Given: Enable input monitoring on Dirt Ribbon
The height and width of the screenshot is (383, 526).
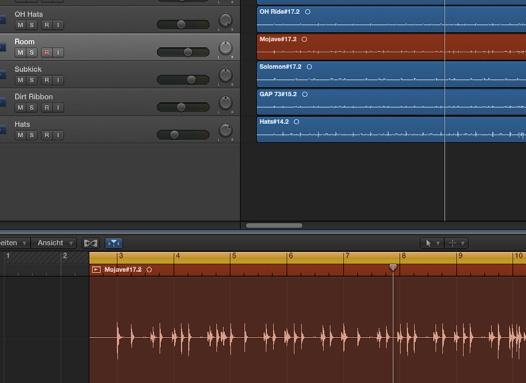Looking at the screenshot, I should point(58,108).
